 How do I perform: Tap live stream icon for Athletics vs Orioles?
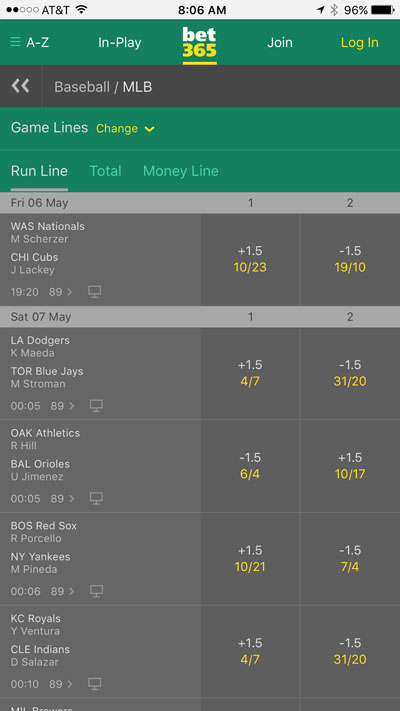point(96,499)
